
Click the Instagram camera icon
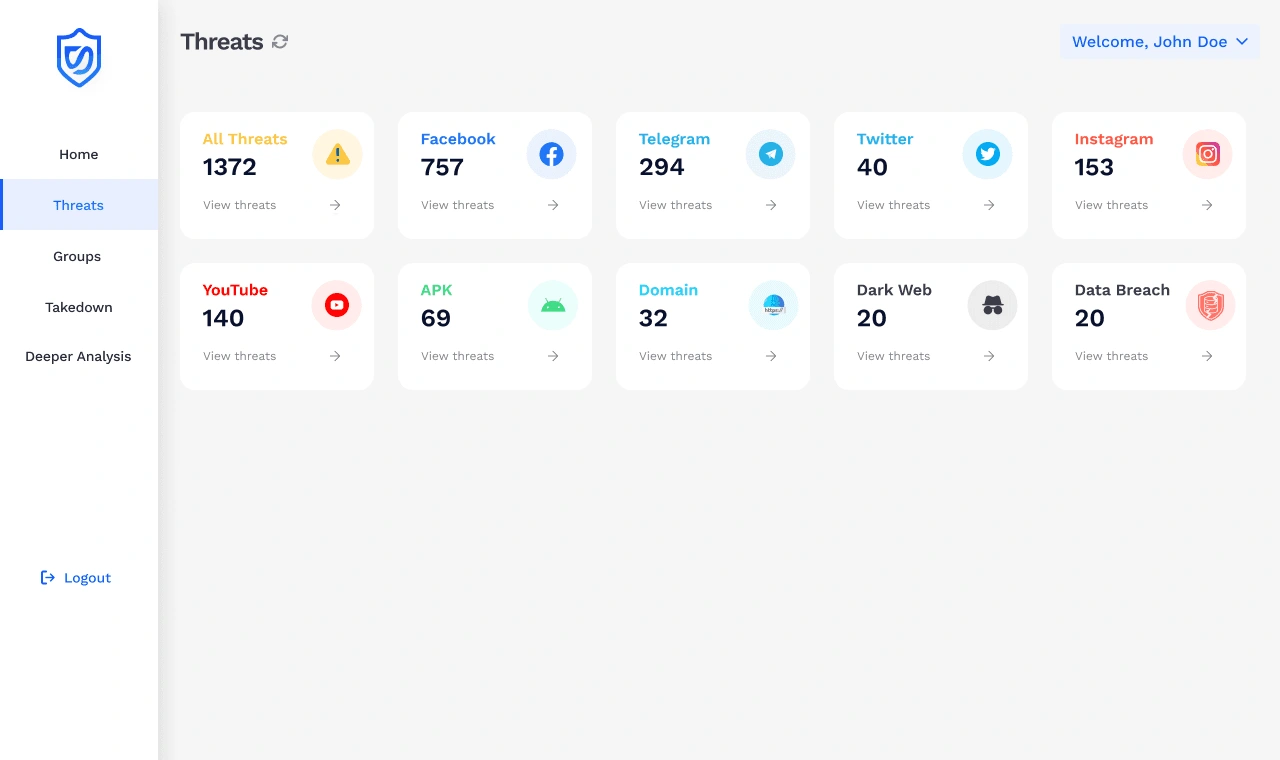tap(1207, 154)
